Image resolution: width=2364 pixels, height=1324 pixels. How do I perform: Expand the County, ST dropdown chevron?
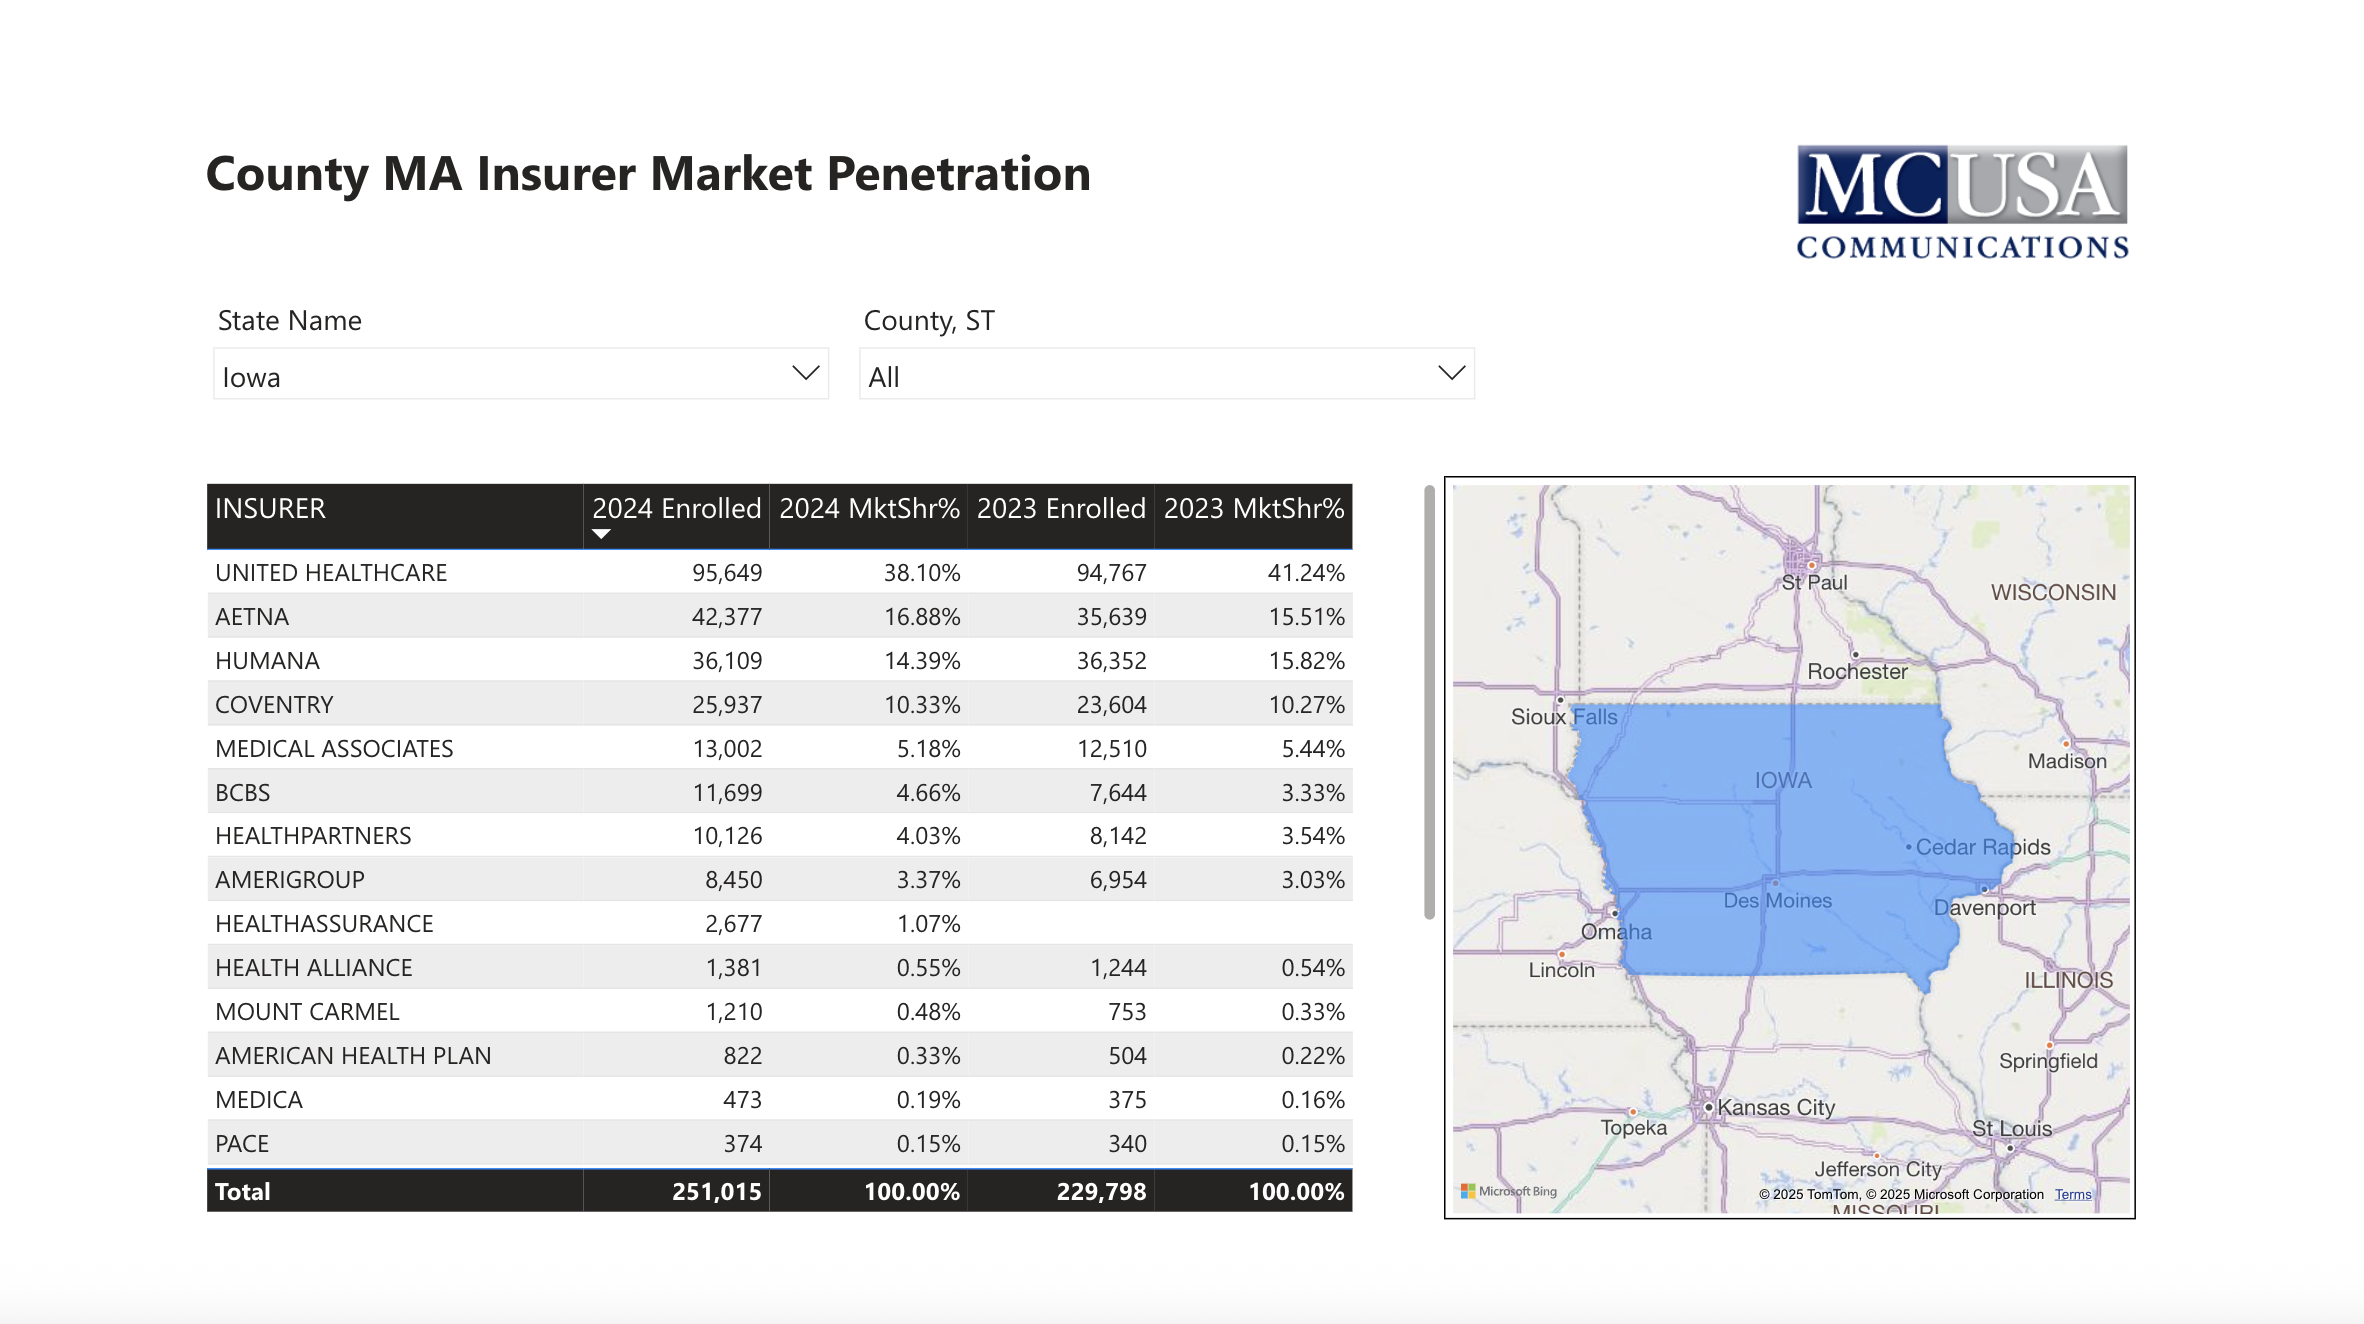[x=1451, y=373]
